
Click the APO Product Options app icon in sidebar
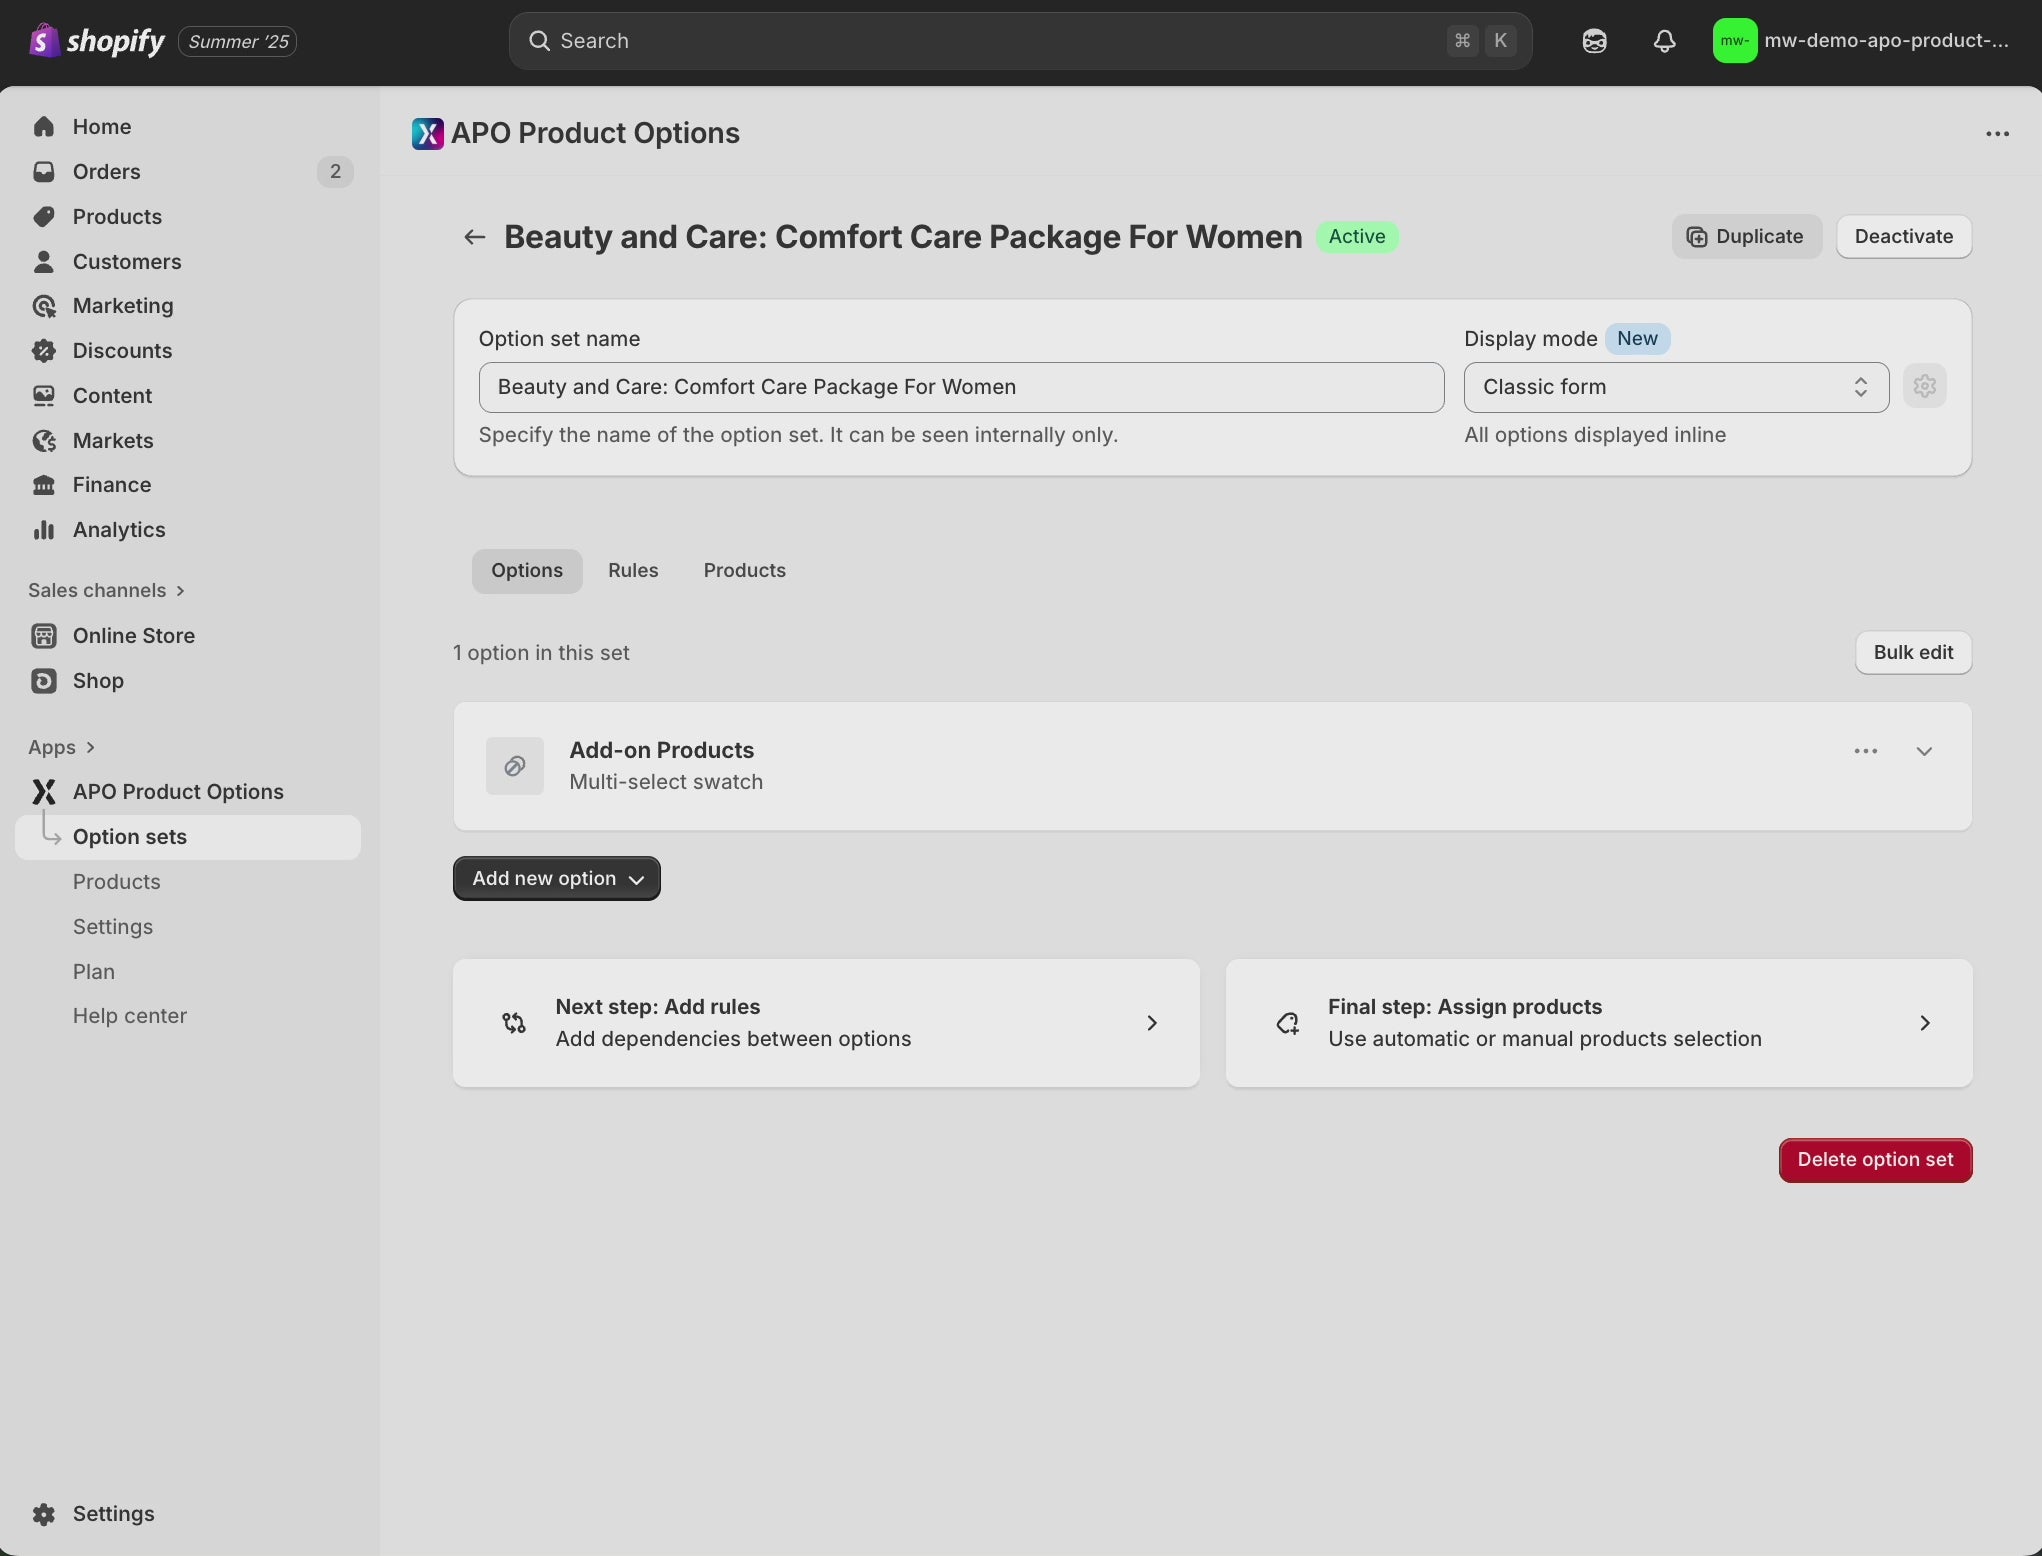pos(44,792)
